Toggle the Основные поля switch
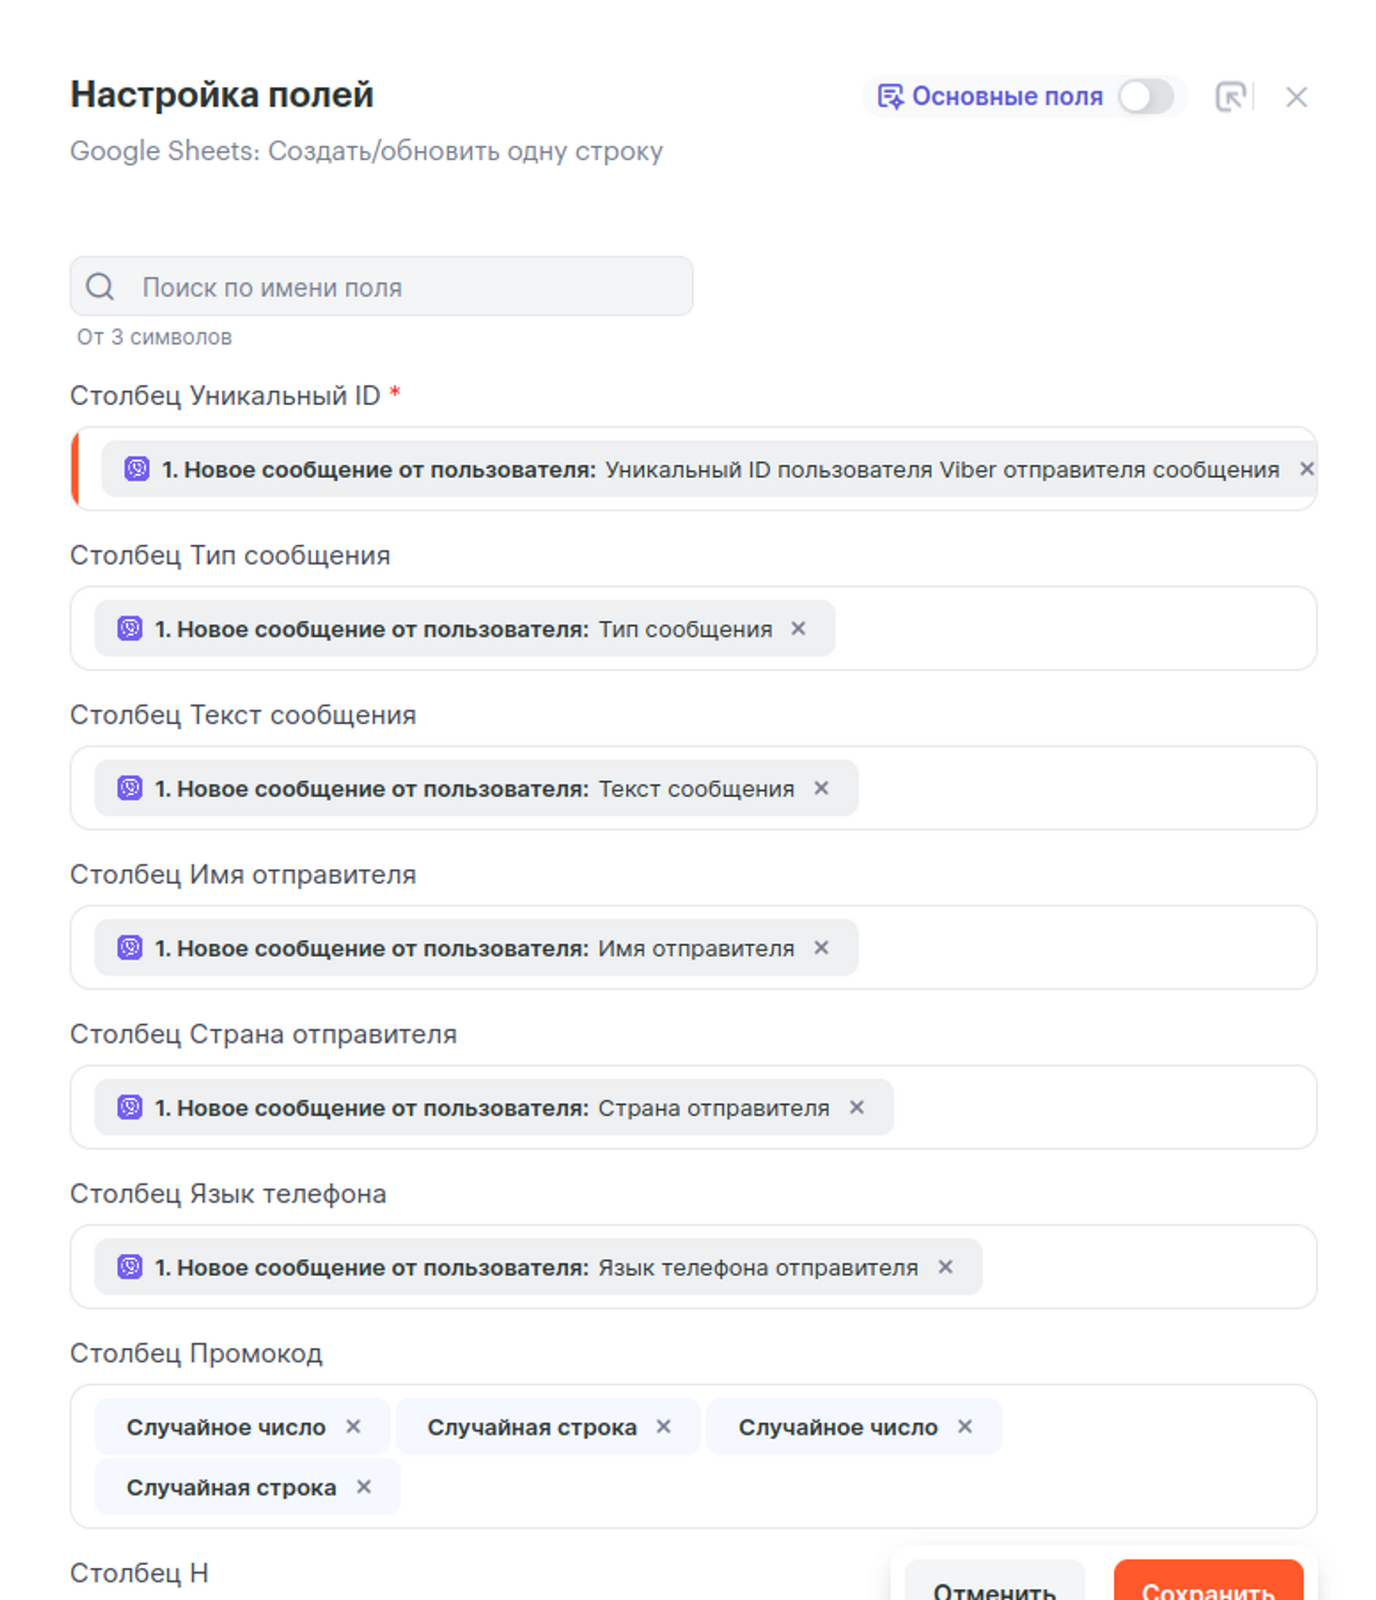The image size is (1376, 1600). (1145, 97)
